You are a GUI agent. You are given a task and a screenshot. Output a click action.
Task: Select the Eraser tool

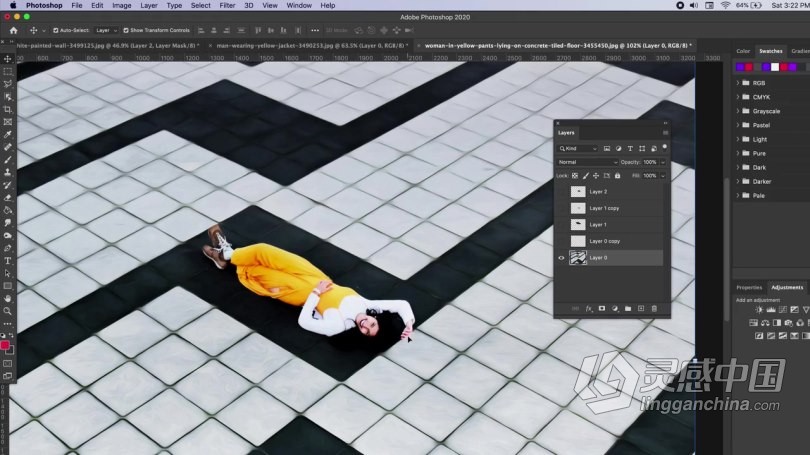pyautogui.click(x=8, y=198)
